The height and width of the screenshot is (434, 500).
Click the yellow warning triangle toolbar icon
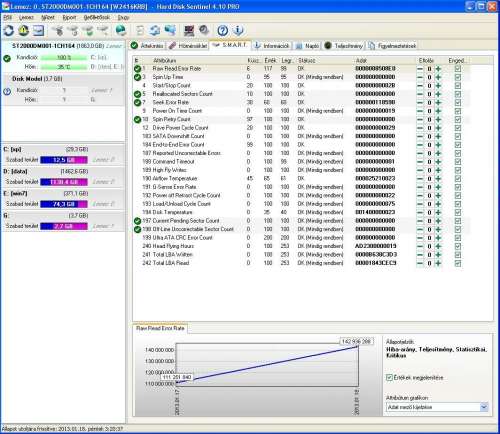tap(24, 31)
